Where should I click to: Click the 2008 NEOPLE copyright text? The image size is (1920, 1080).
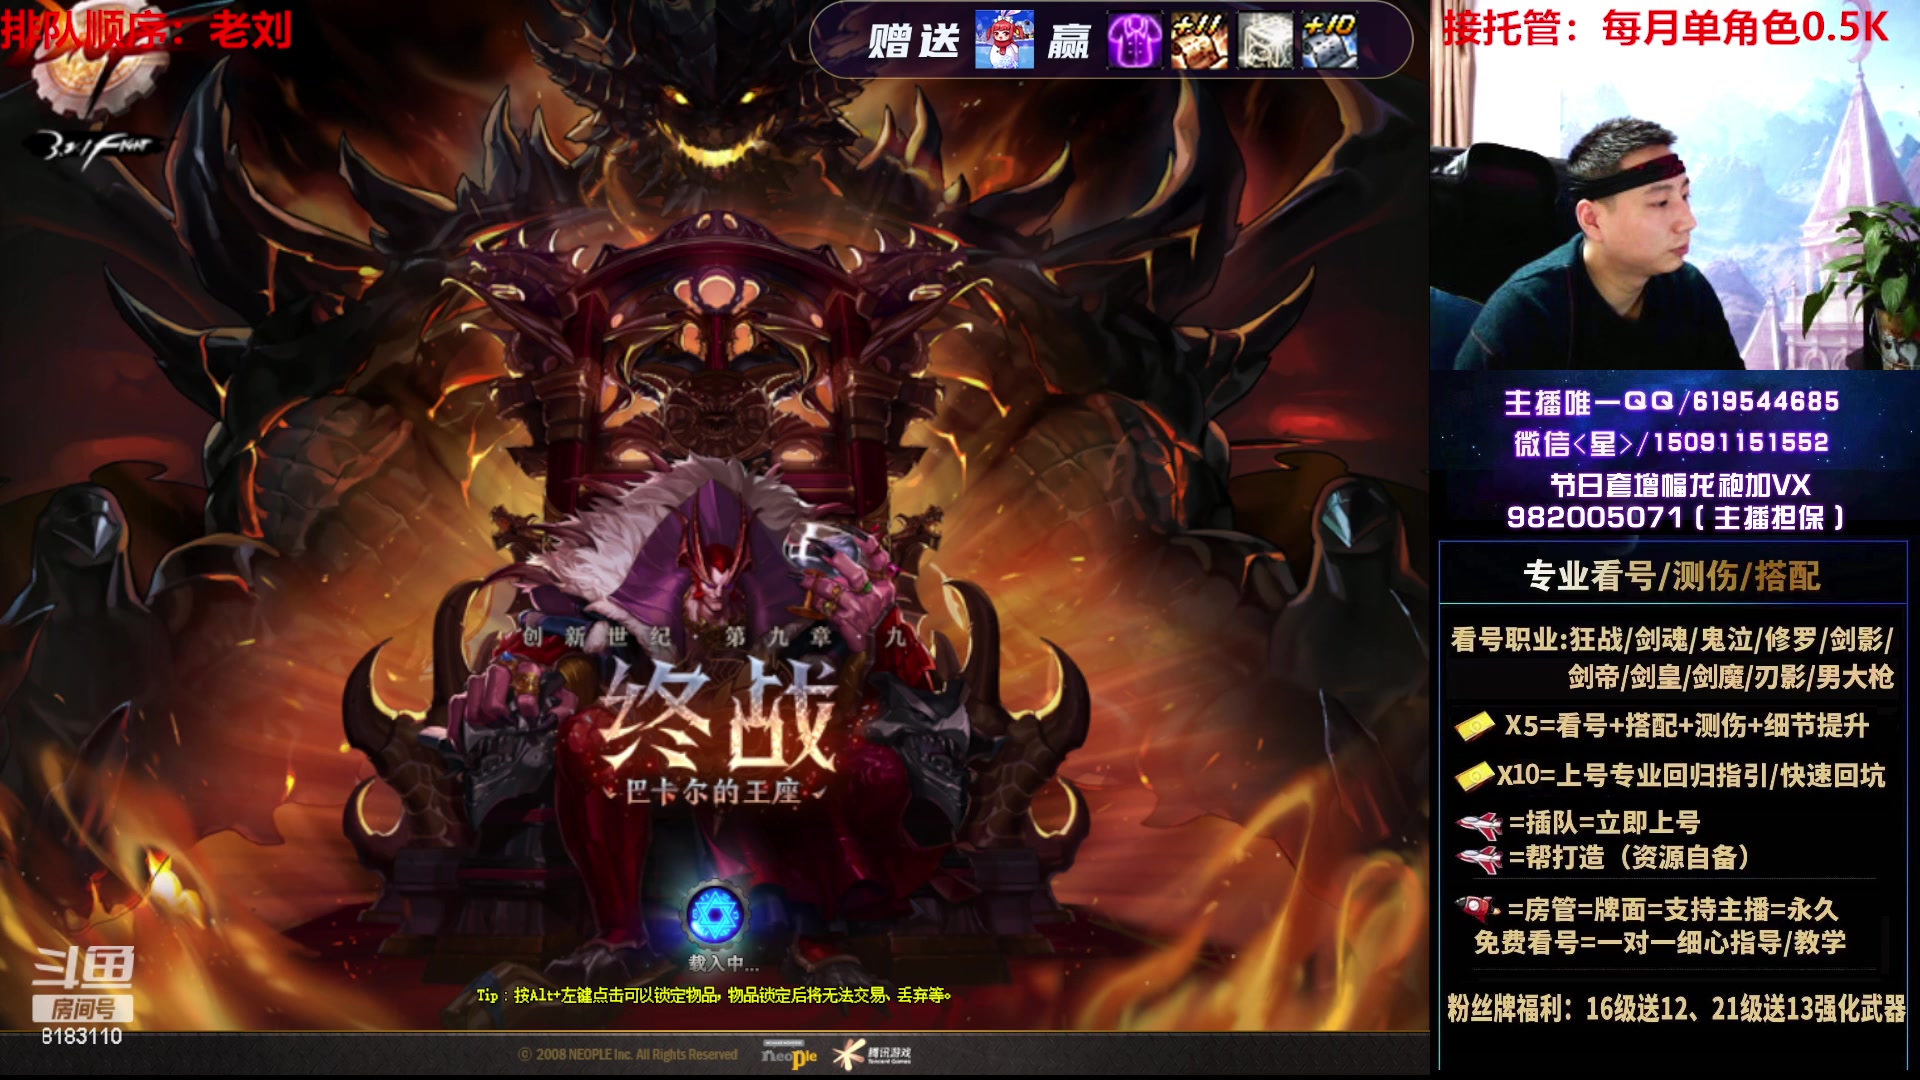click(x=628, y=1054)
